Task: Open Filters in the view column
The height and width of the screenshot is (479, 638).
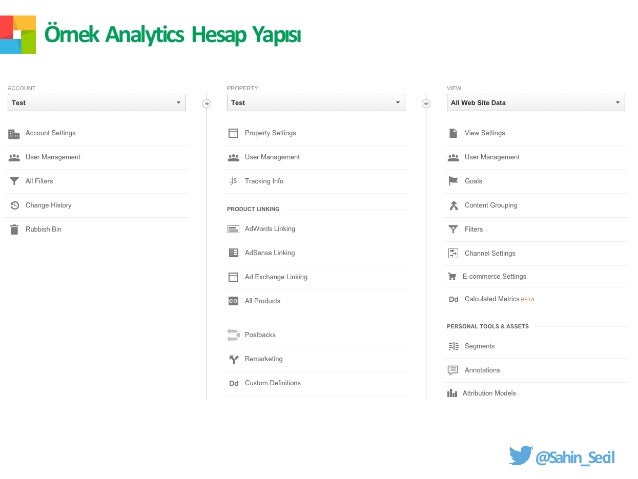Action: [x=474, y=230]
